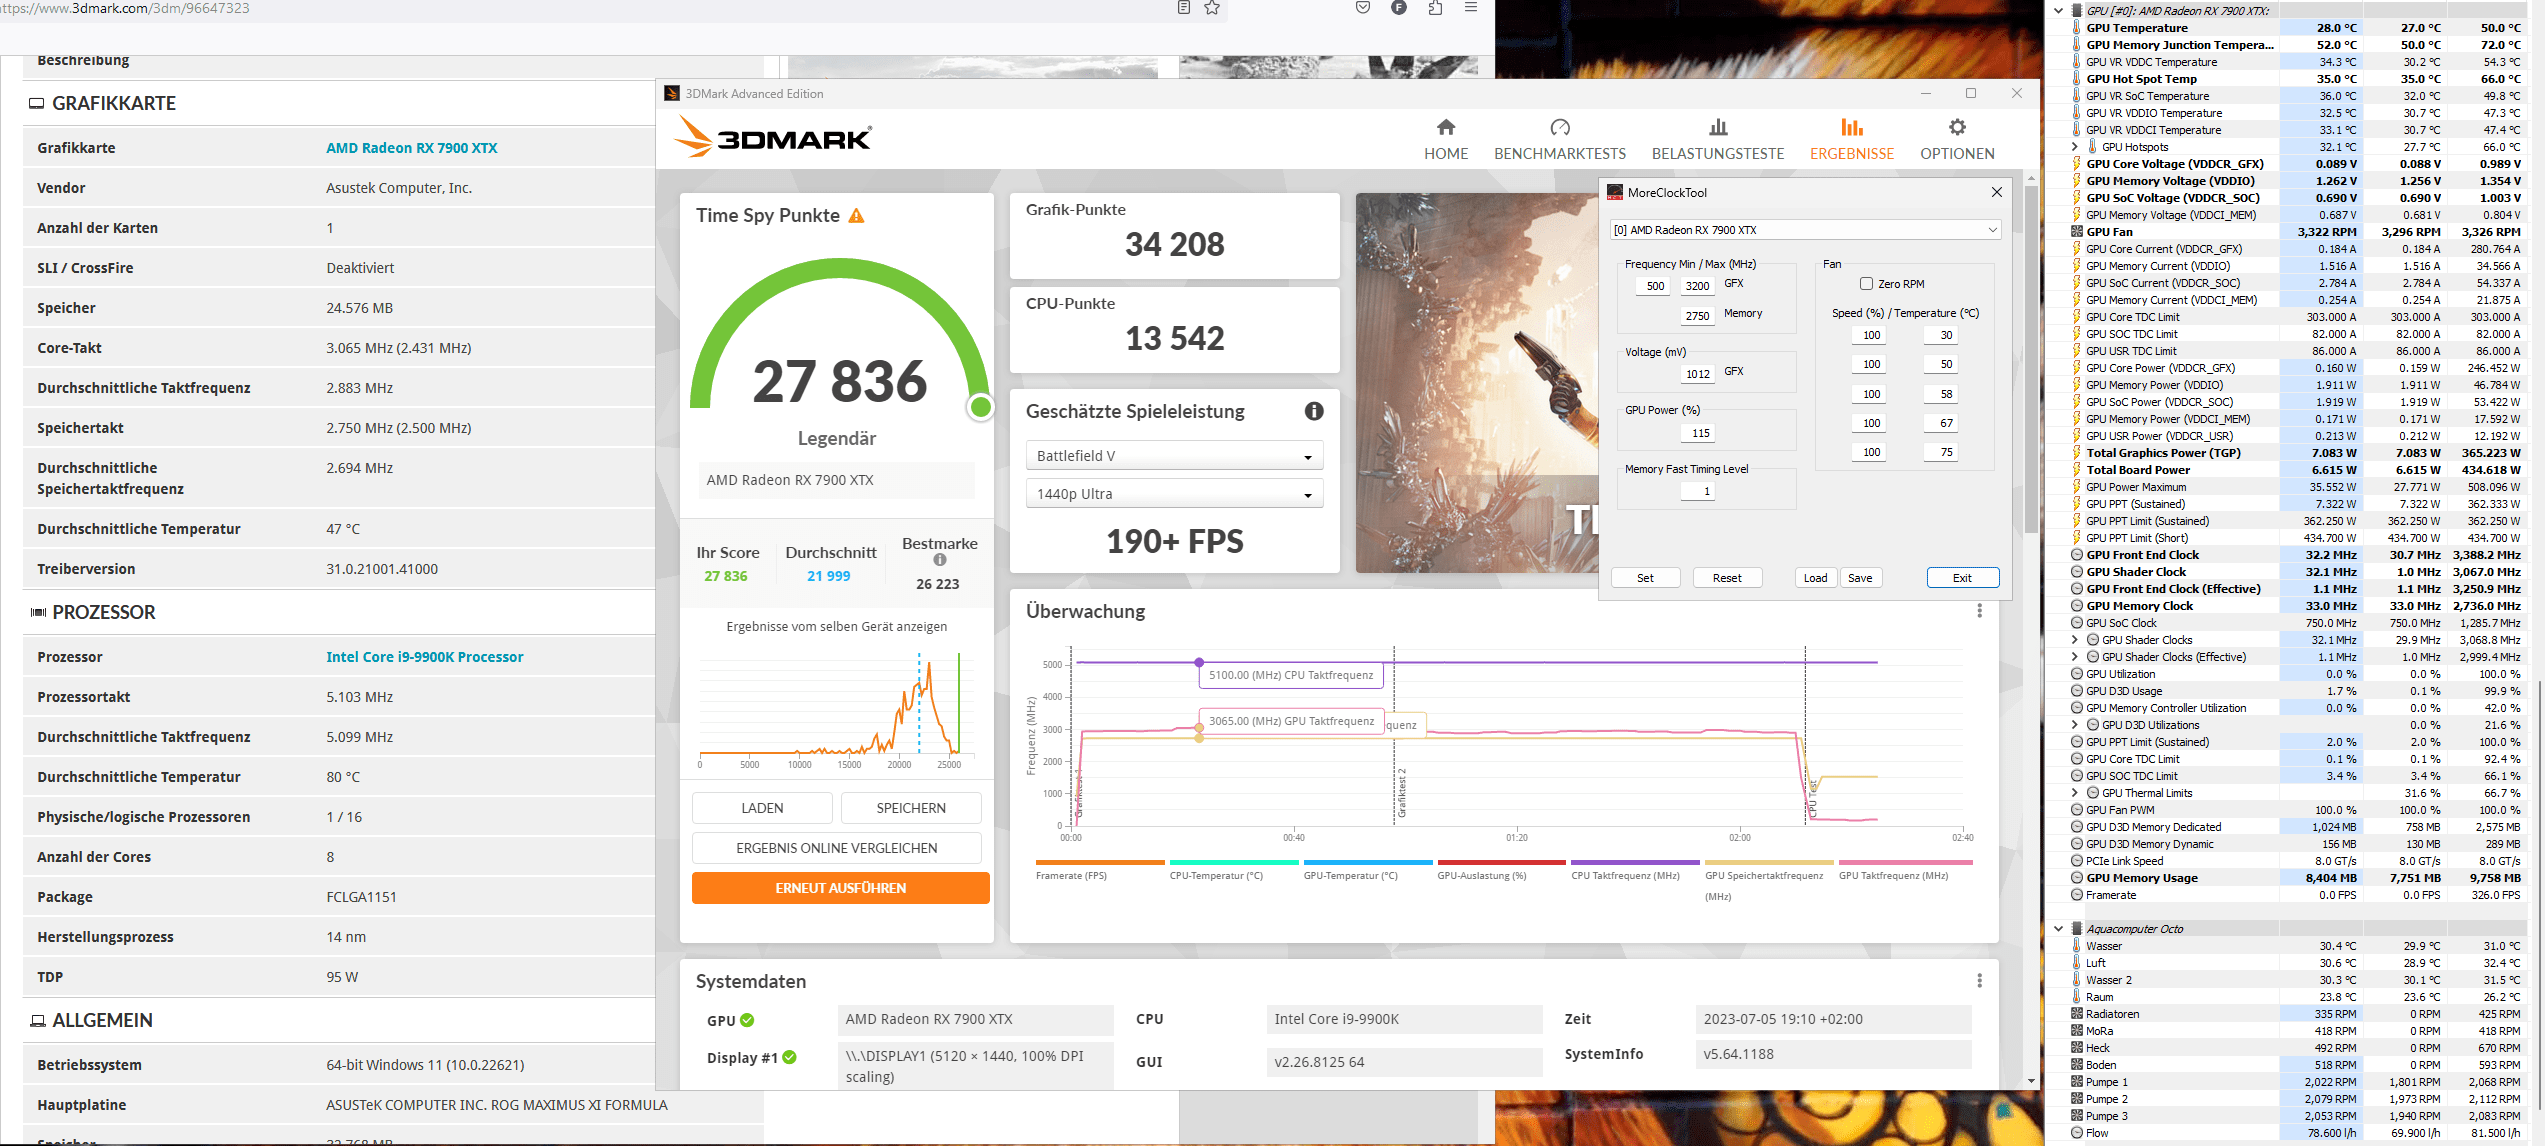Click the Reset button in MoreClockTool
The width and height of the screenshot is (2545, 1146).
click(x=1727, y=578)
